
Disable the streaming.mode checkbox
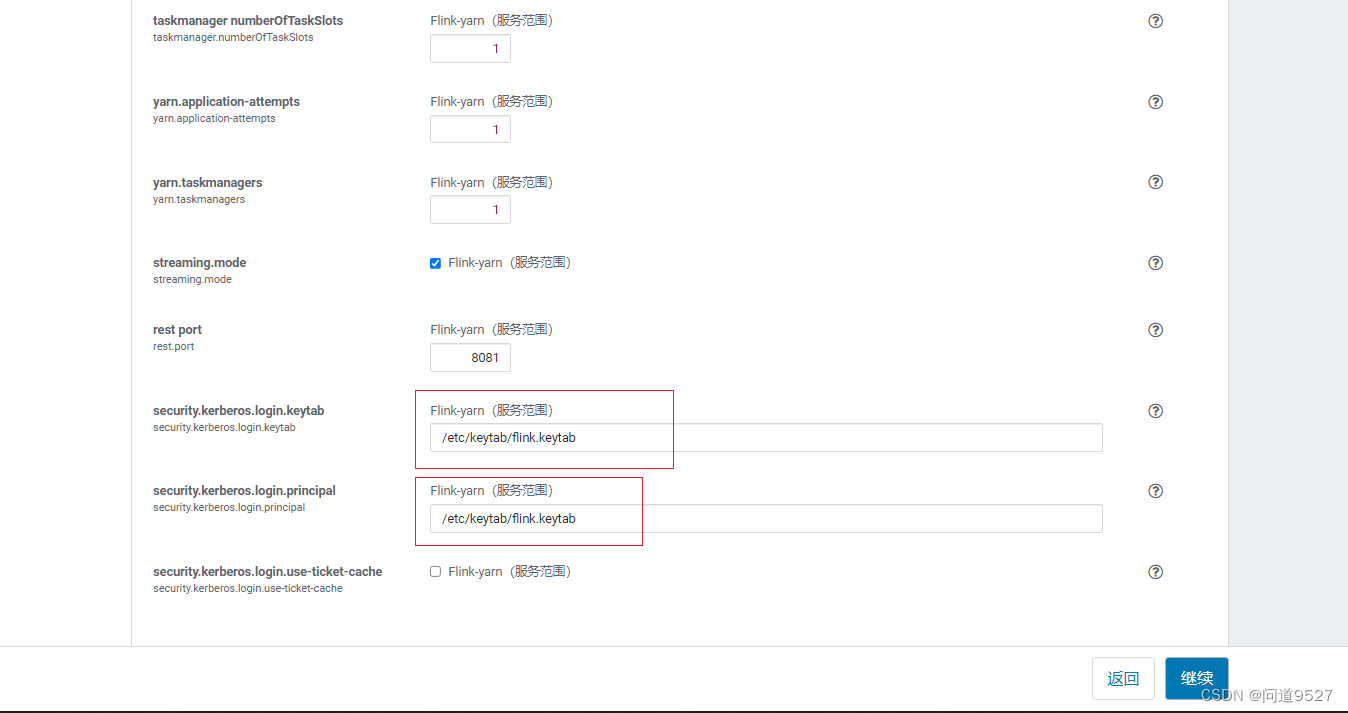[435, 263]
